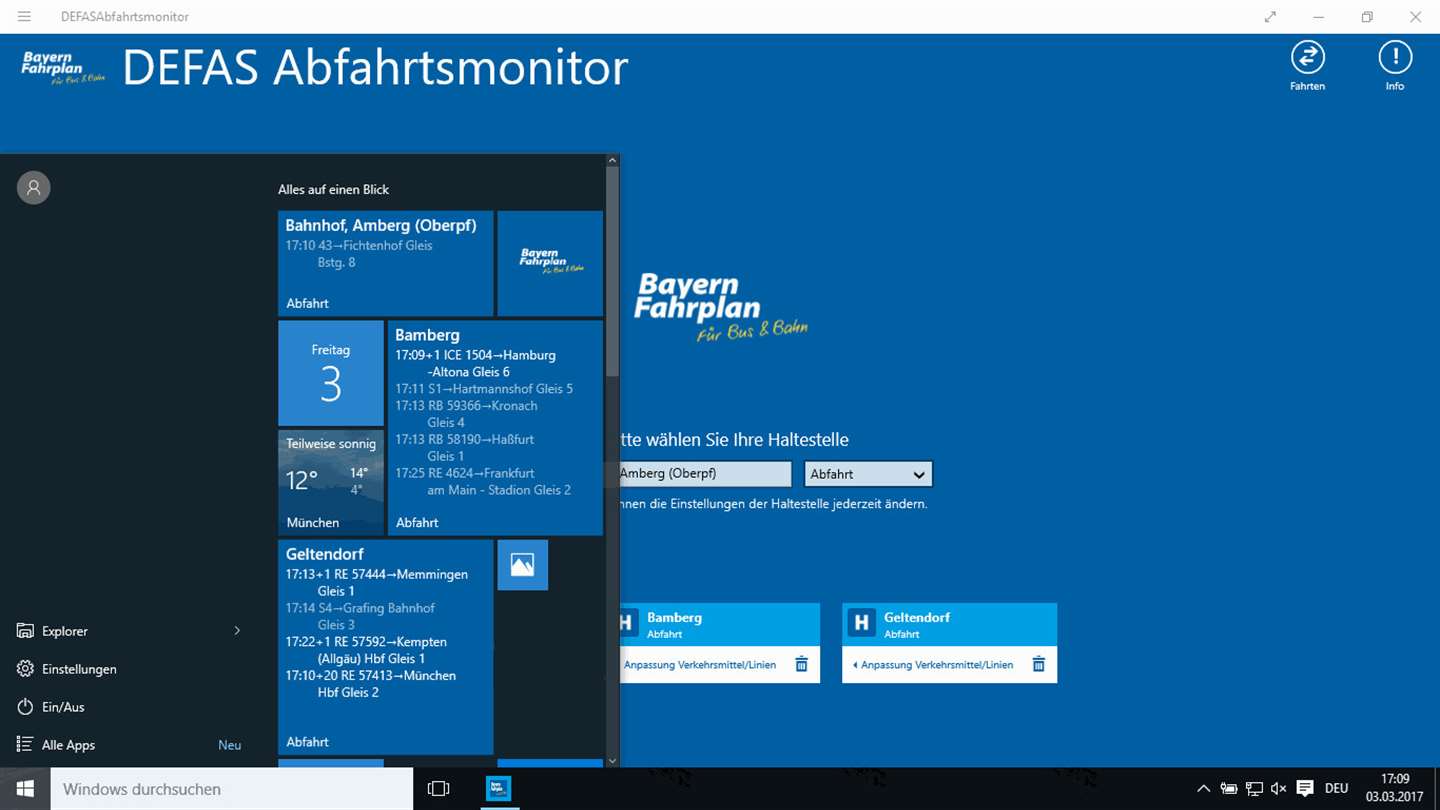Open the München weather tile
Screen dimensions: 1440x810
(331, 482)
